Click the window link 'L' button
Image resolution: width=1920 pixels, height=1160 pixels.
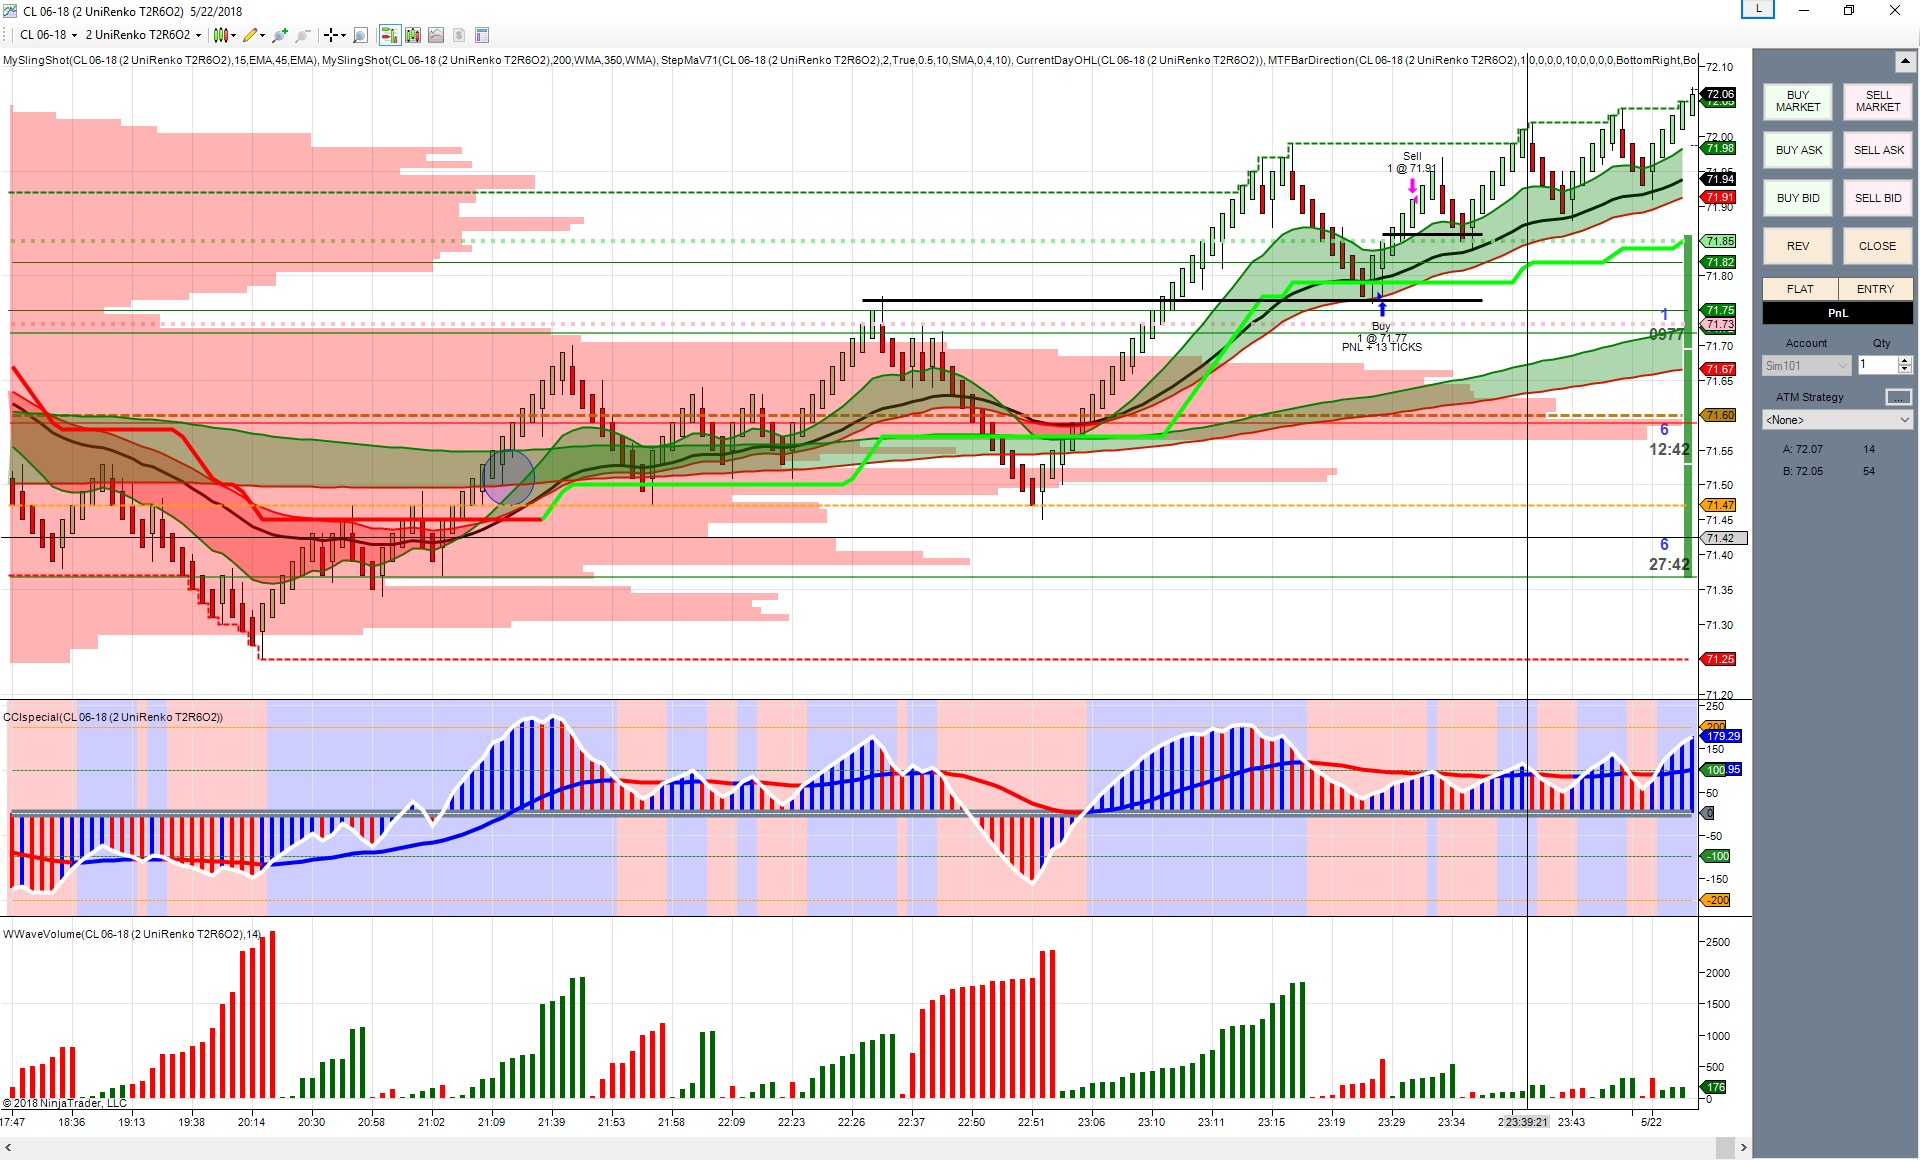click(1758, 9)
